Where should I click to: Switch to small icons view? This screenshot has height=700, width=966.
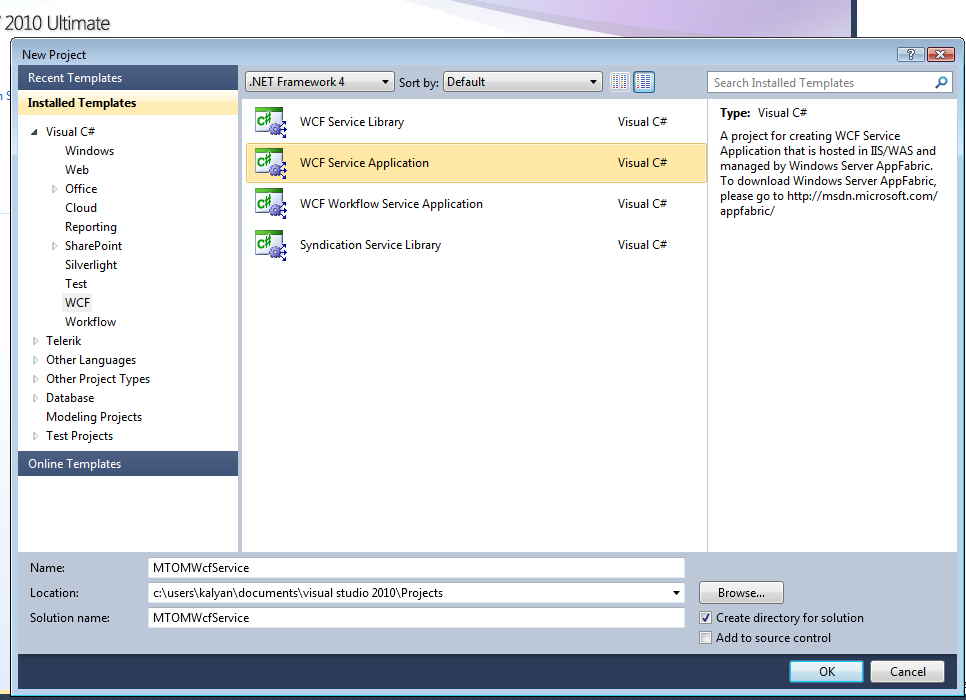(x=620, y=82)
